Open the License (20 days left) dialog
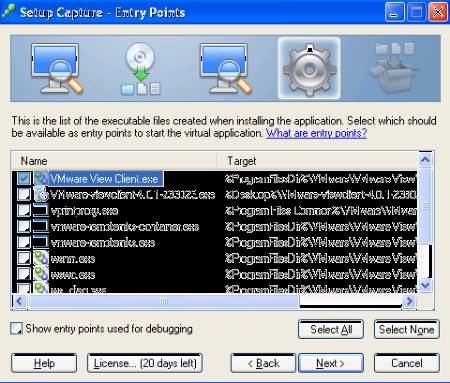 [145, 363]
